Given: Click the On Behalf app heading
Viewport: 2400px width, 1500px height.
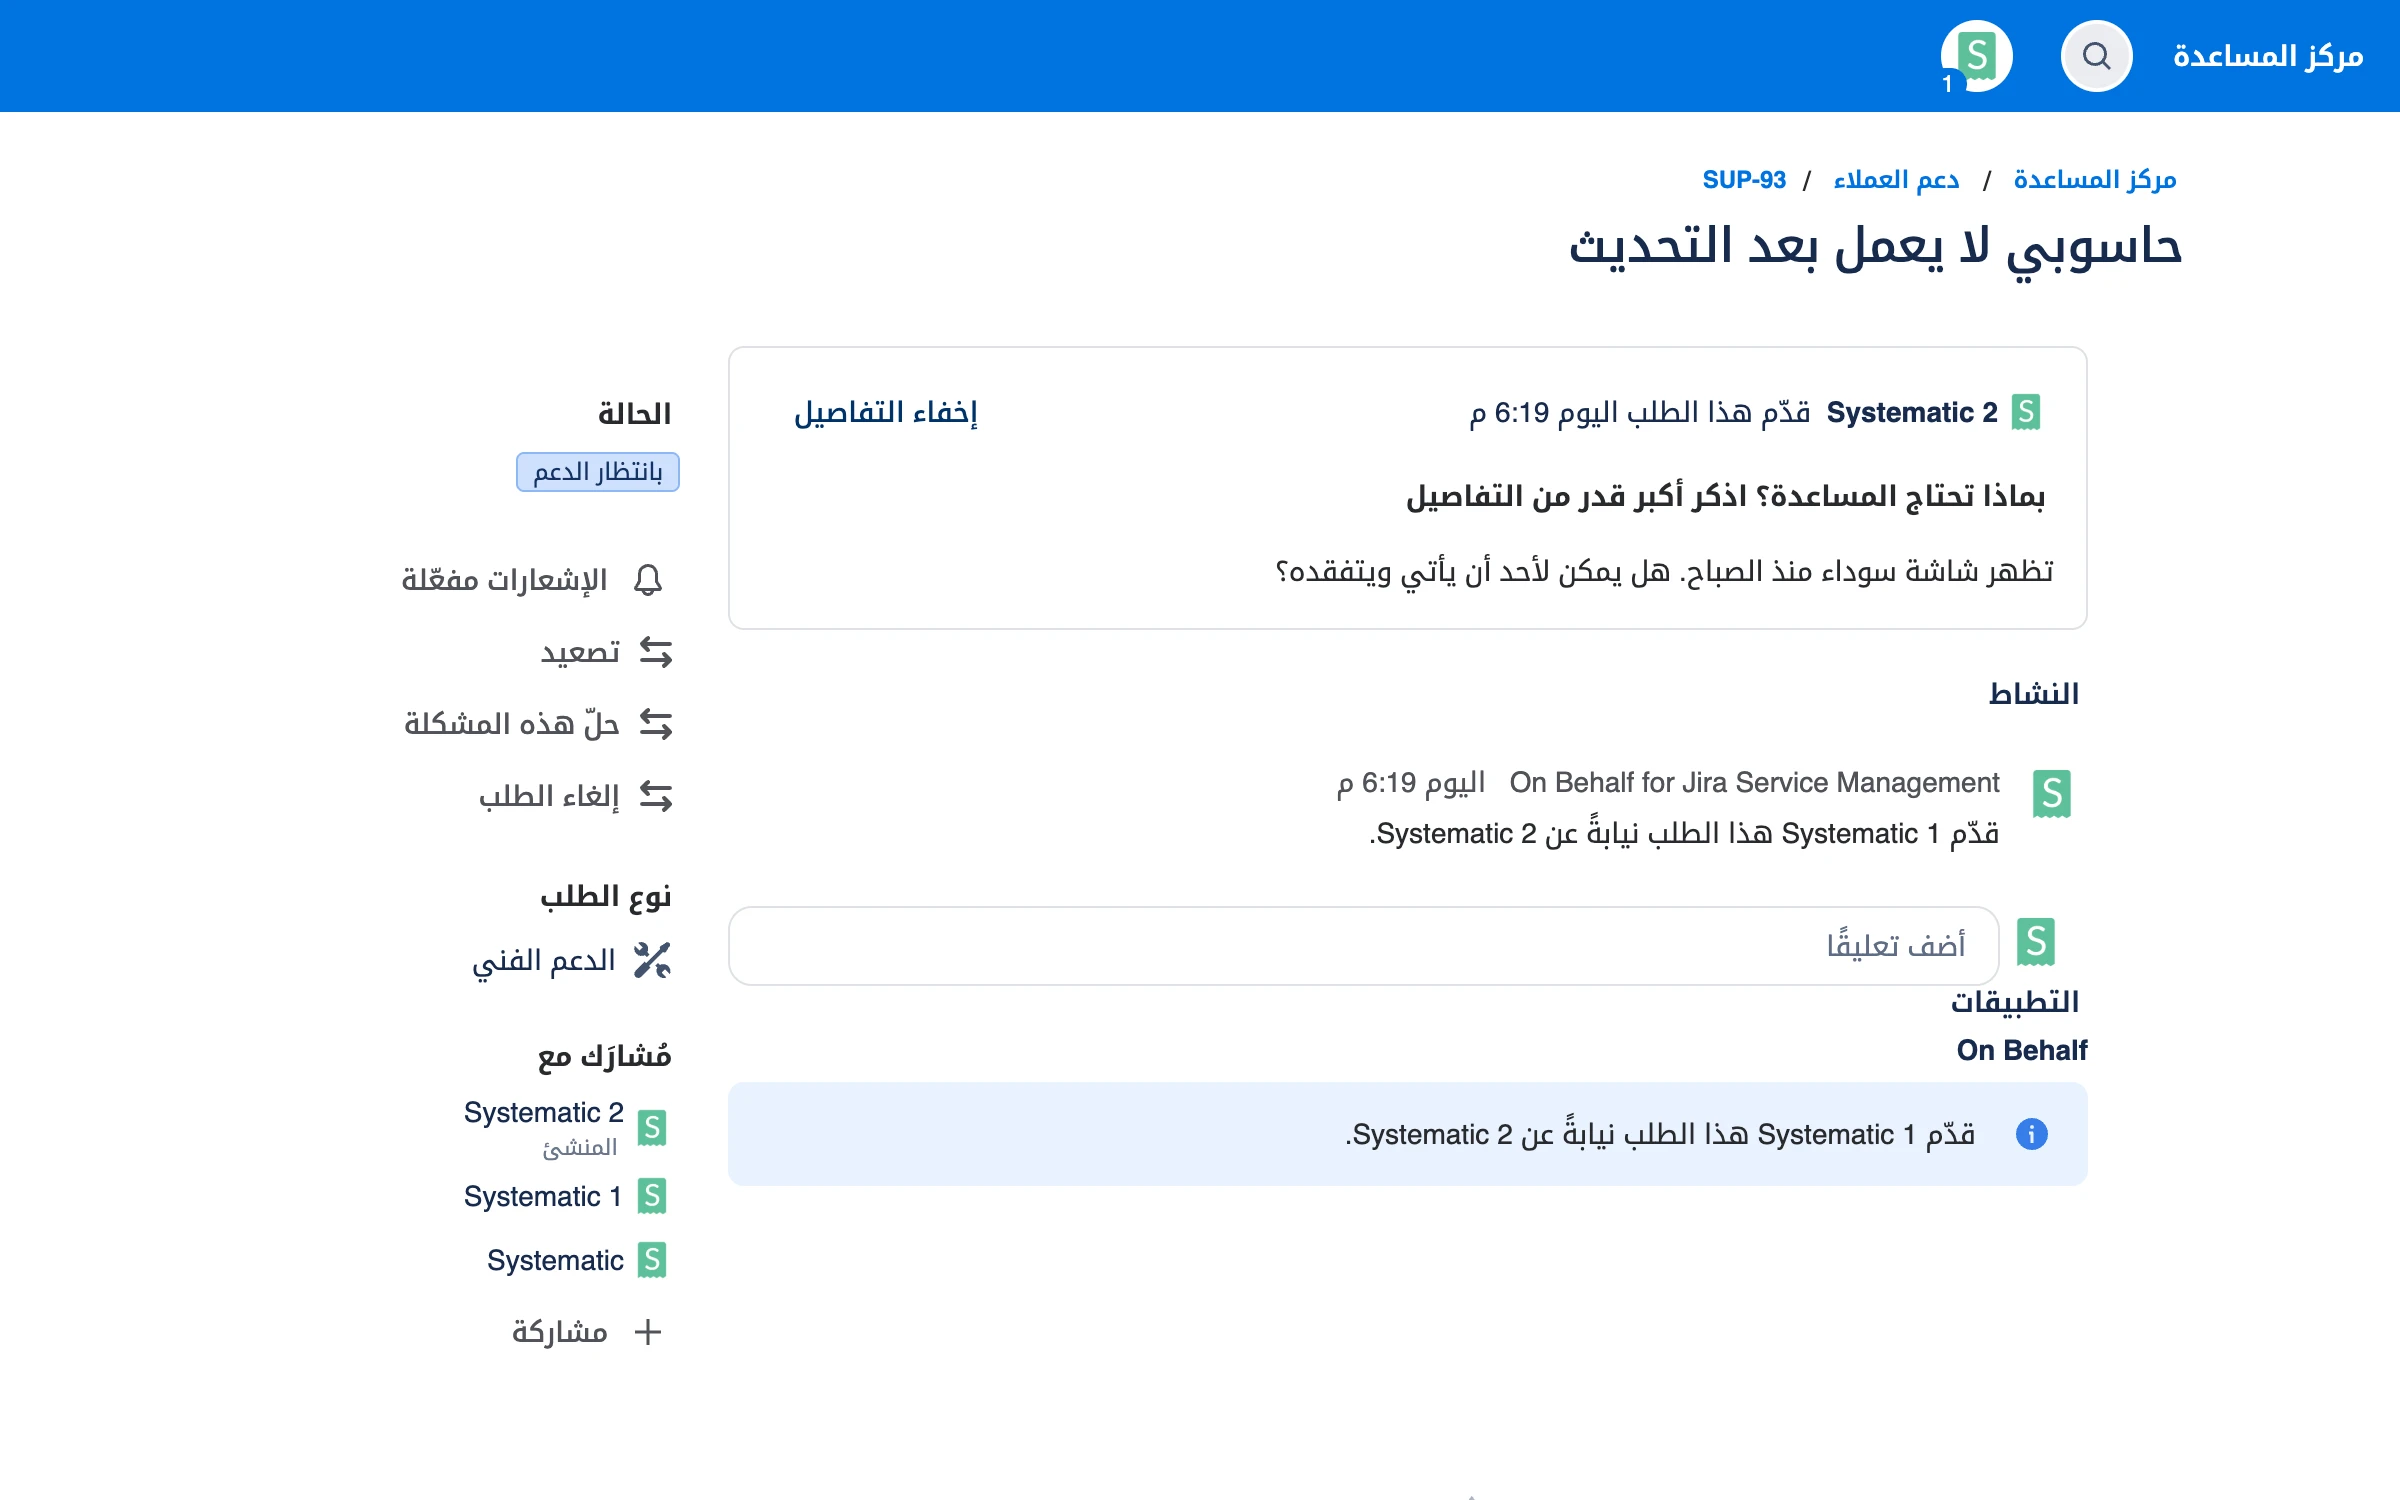Looking at the screenshot, I should (x=2022, y=1050).
